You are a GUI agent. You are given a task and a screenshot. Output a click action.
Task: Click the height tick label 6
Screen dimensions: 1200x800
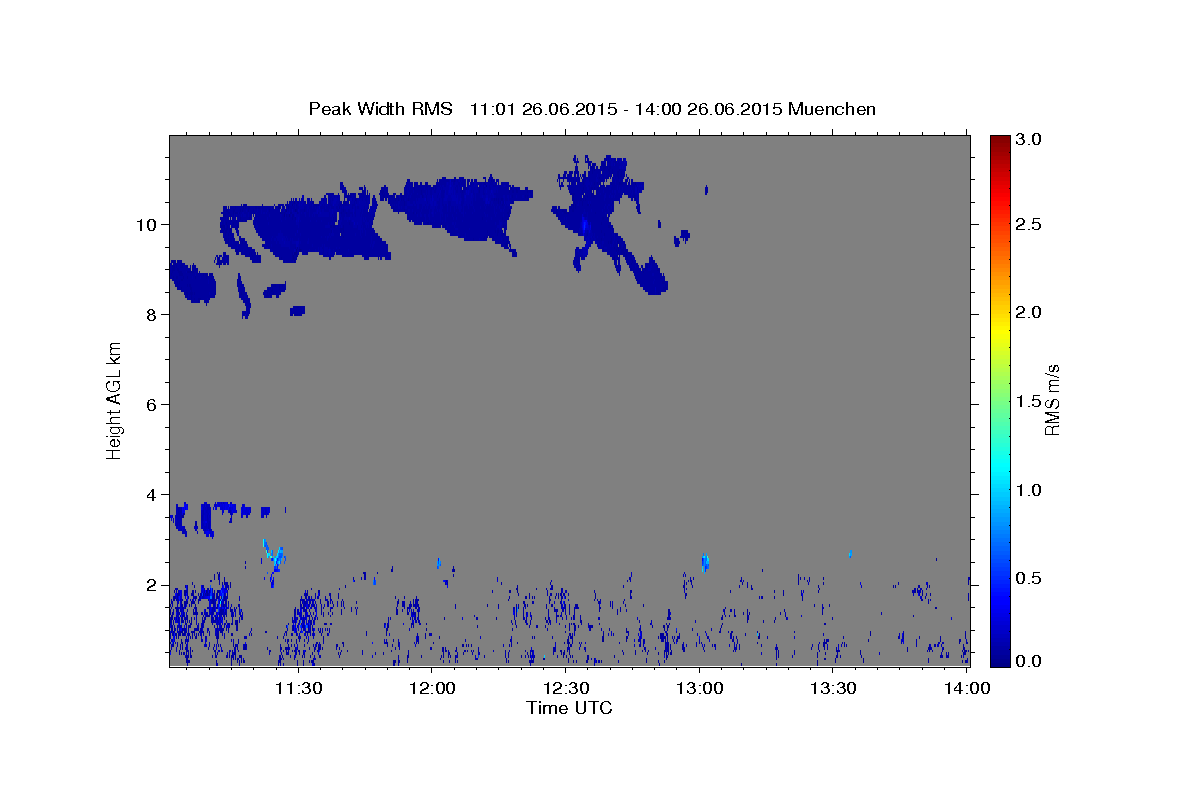coord(152,404)
